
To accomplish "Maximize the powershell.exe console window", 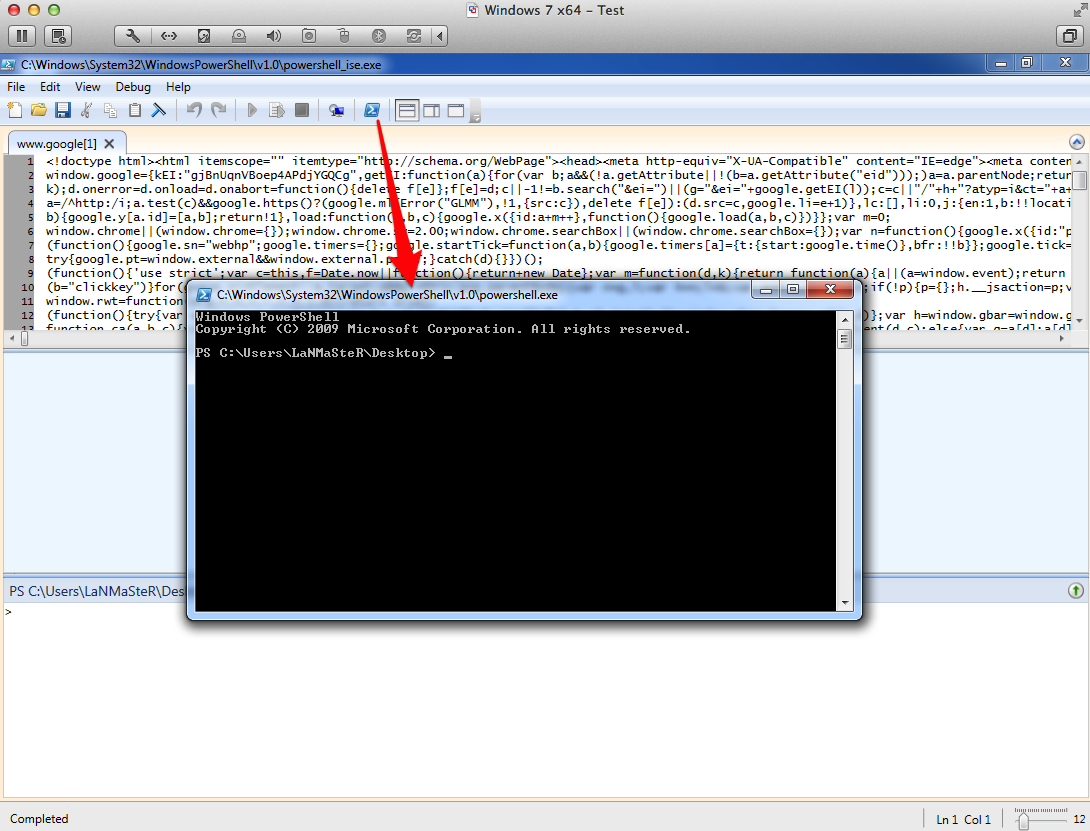I will 792,290.
